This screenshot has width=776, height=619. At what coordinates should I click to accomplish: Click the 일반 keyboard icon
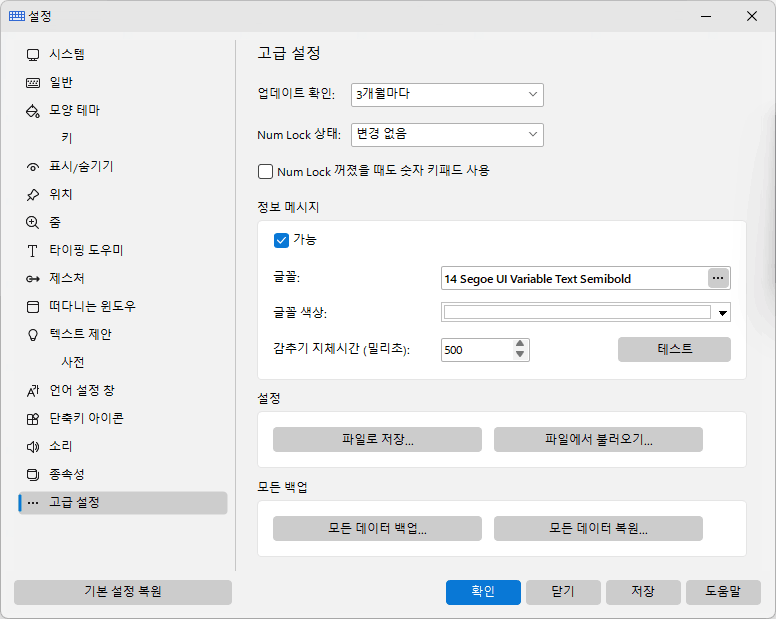click(x=33, y=83)
